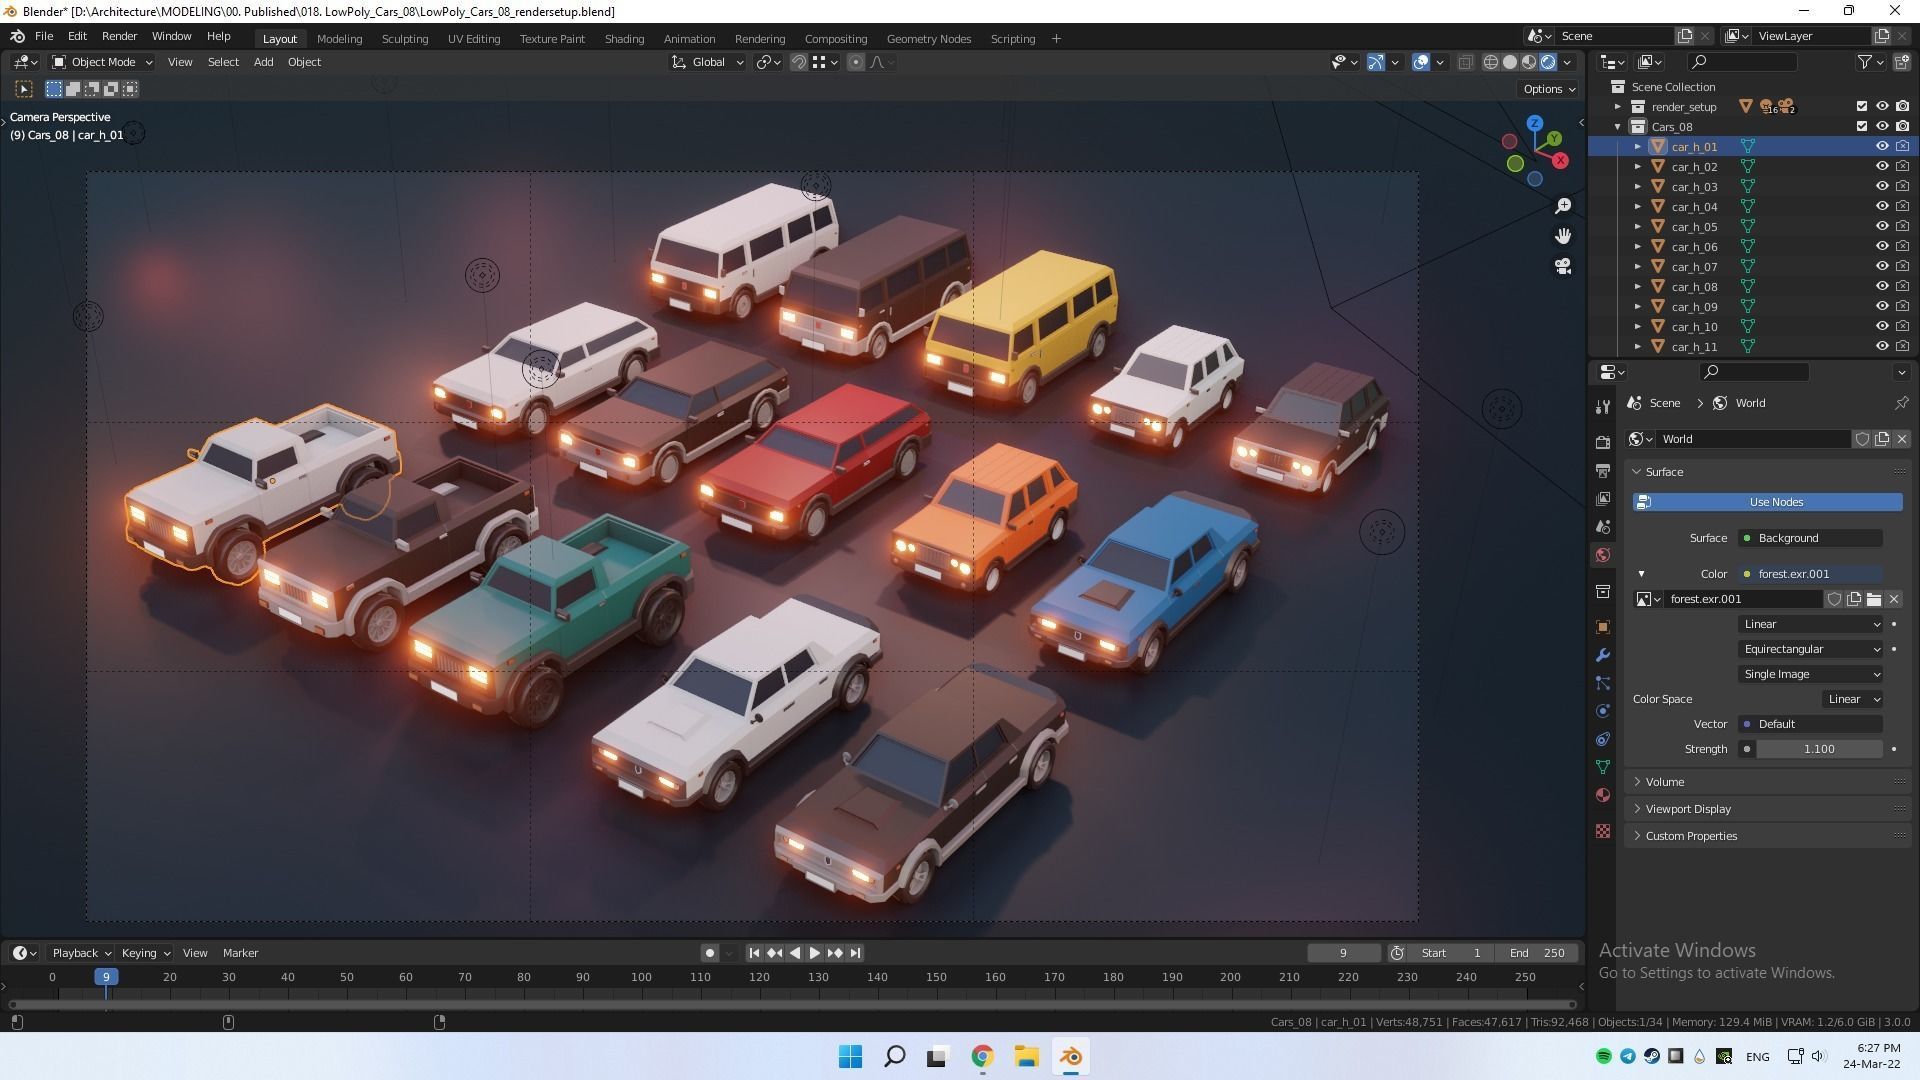Expand render_setup collection in outliner
Viewport: 1920px width, 1080px height.
click(x=1618, y=106)
